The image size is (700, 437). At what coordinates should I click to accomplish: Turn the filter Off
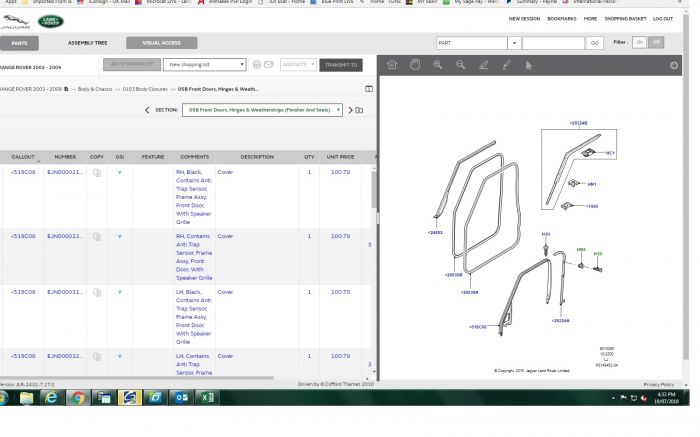click(x=656, y=42)
